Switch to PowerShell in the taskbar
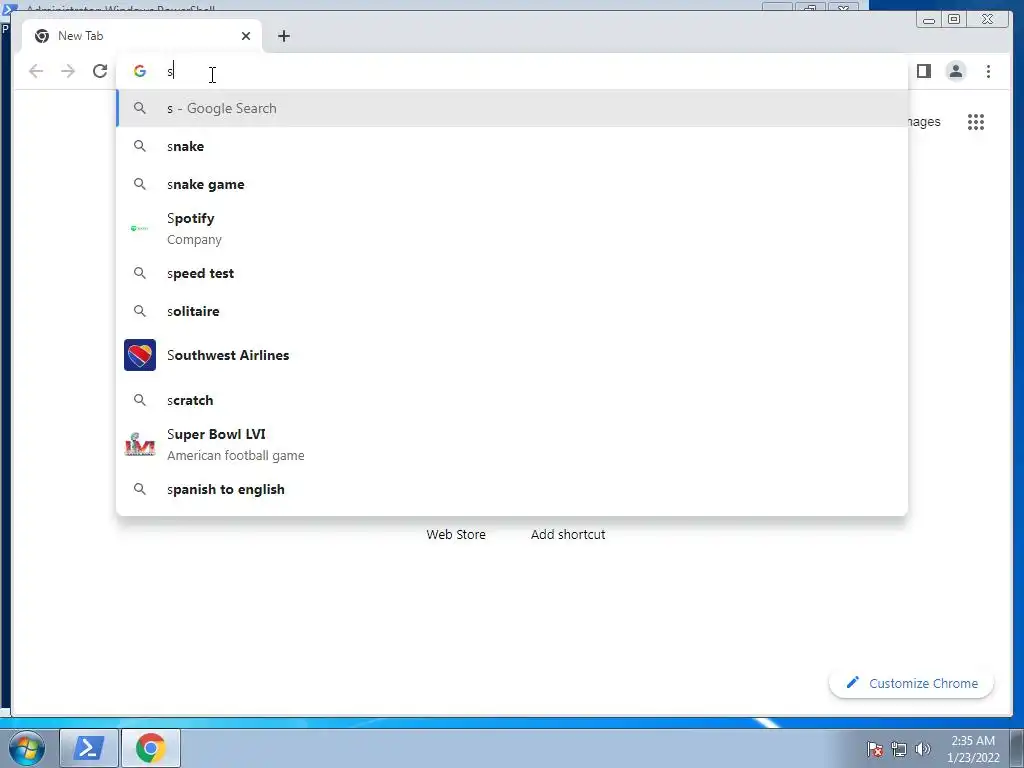 pyautogui.click(x=89, y=748)
